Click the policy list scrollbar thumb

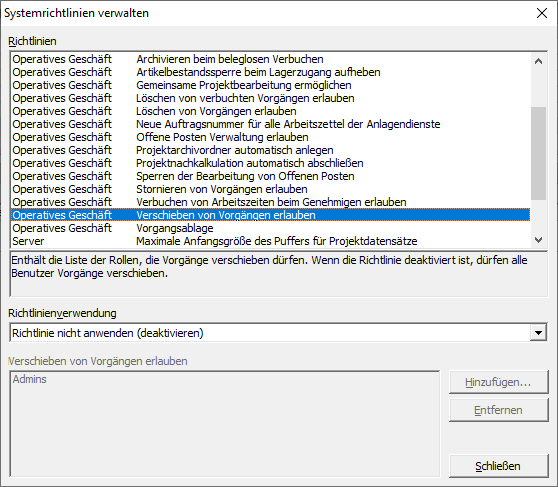[x=538, y=153]
